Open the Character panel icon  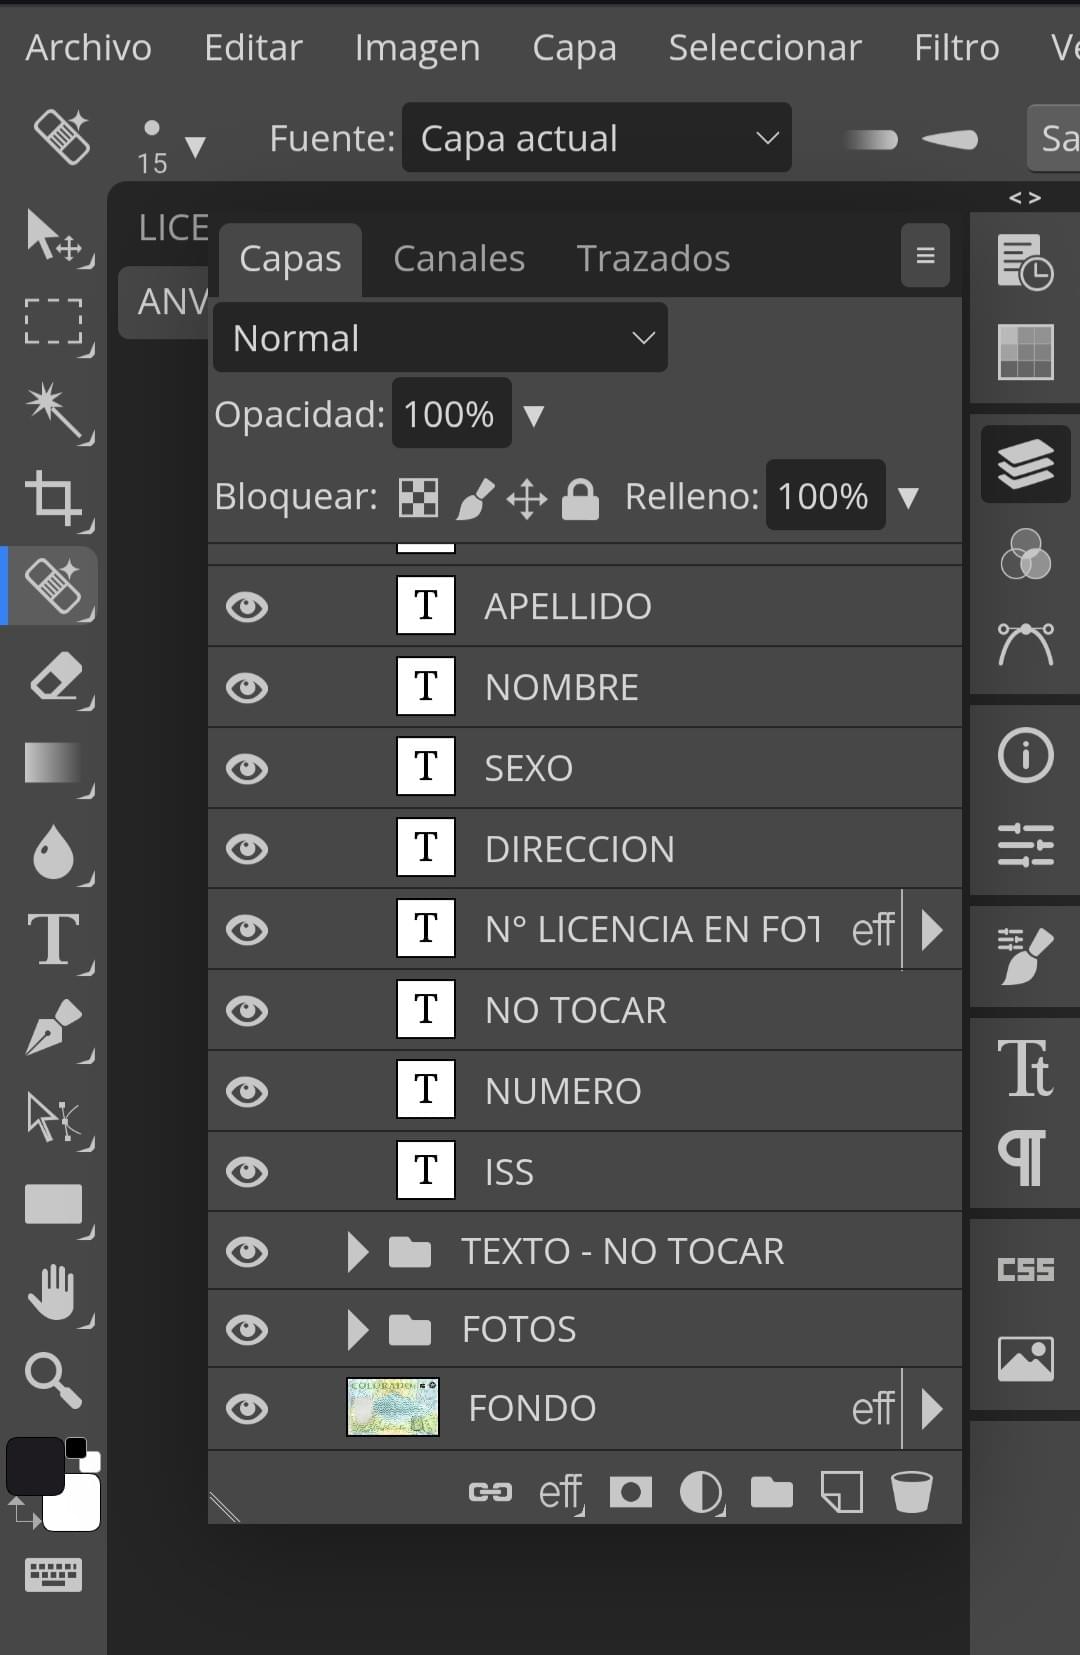(1026, 1068)
